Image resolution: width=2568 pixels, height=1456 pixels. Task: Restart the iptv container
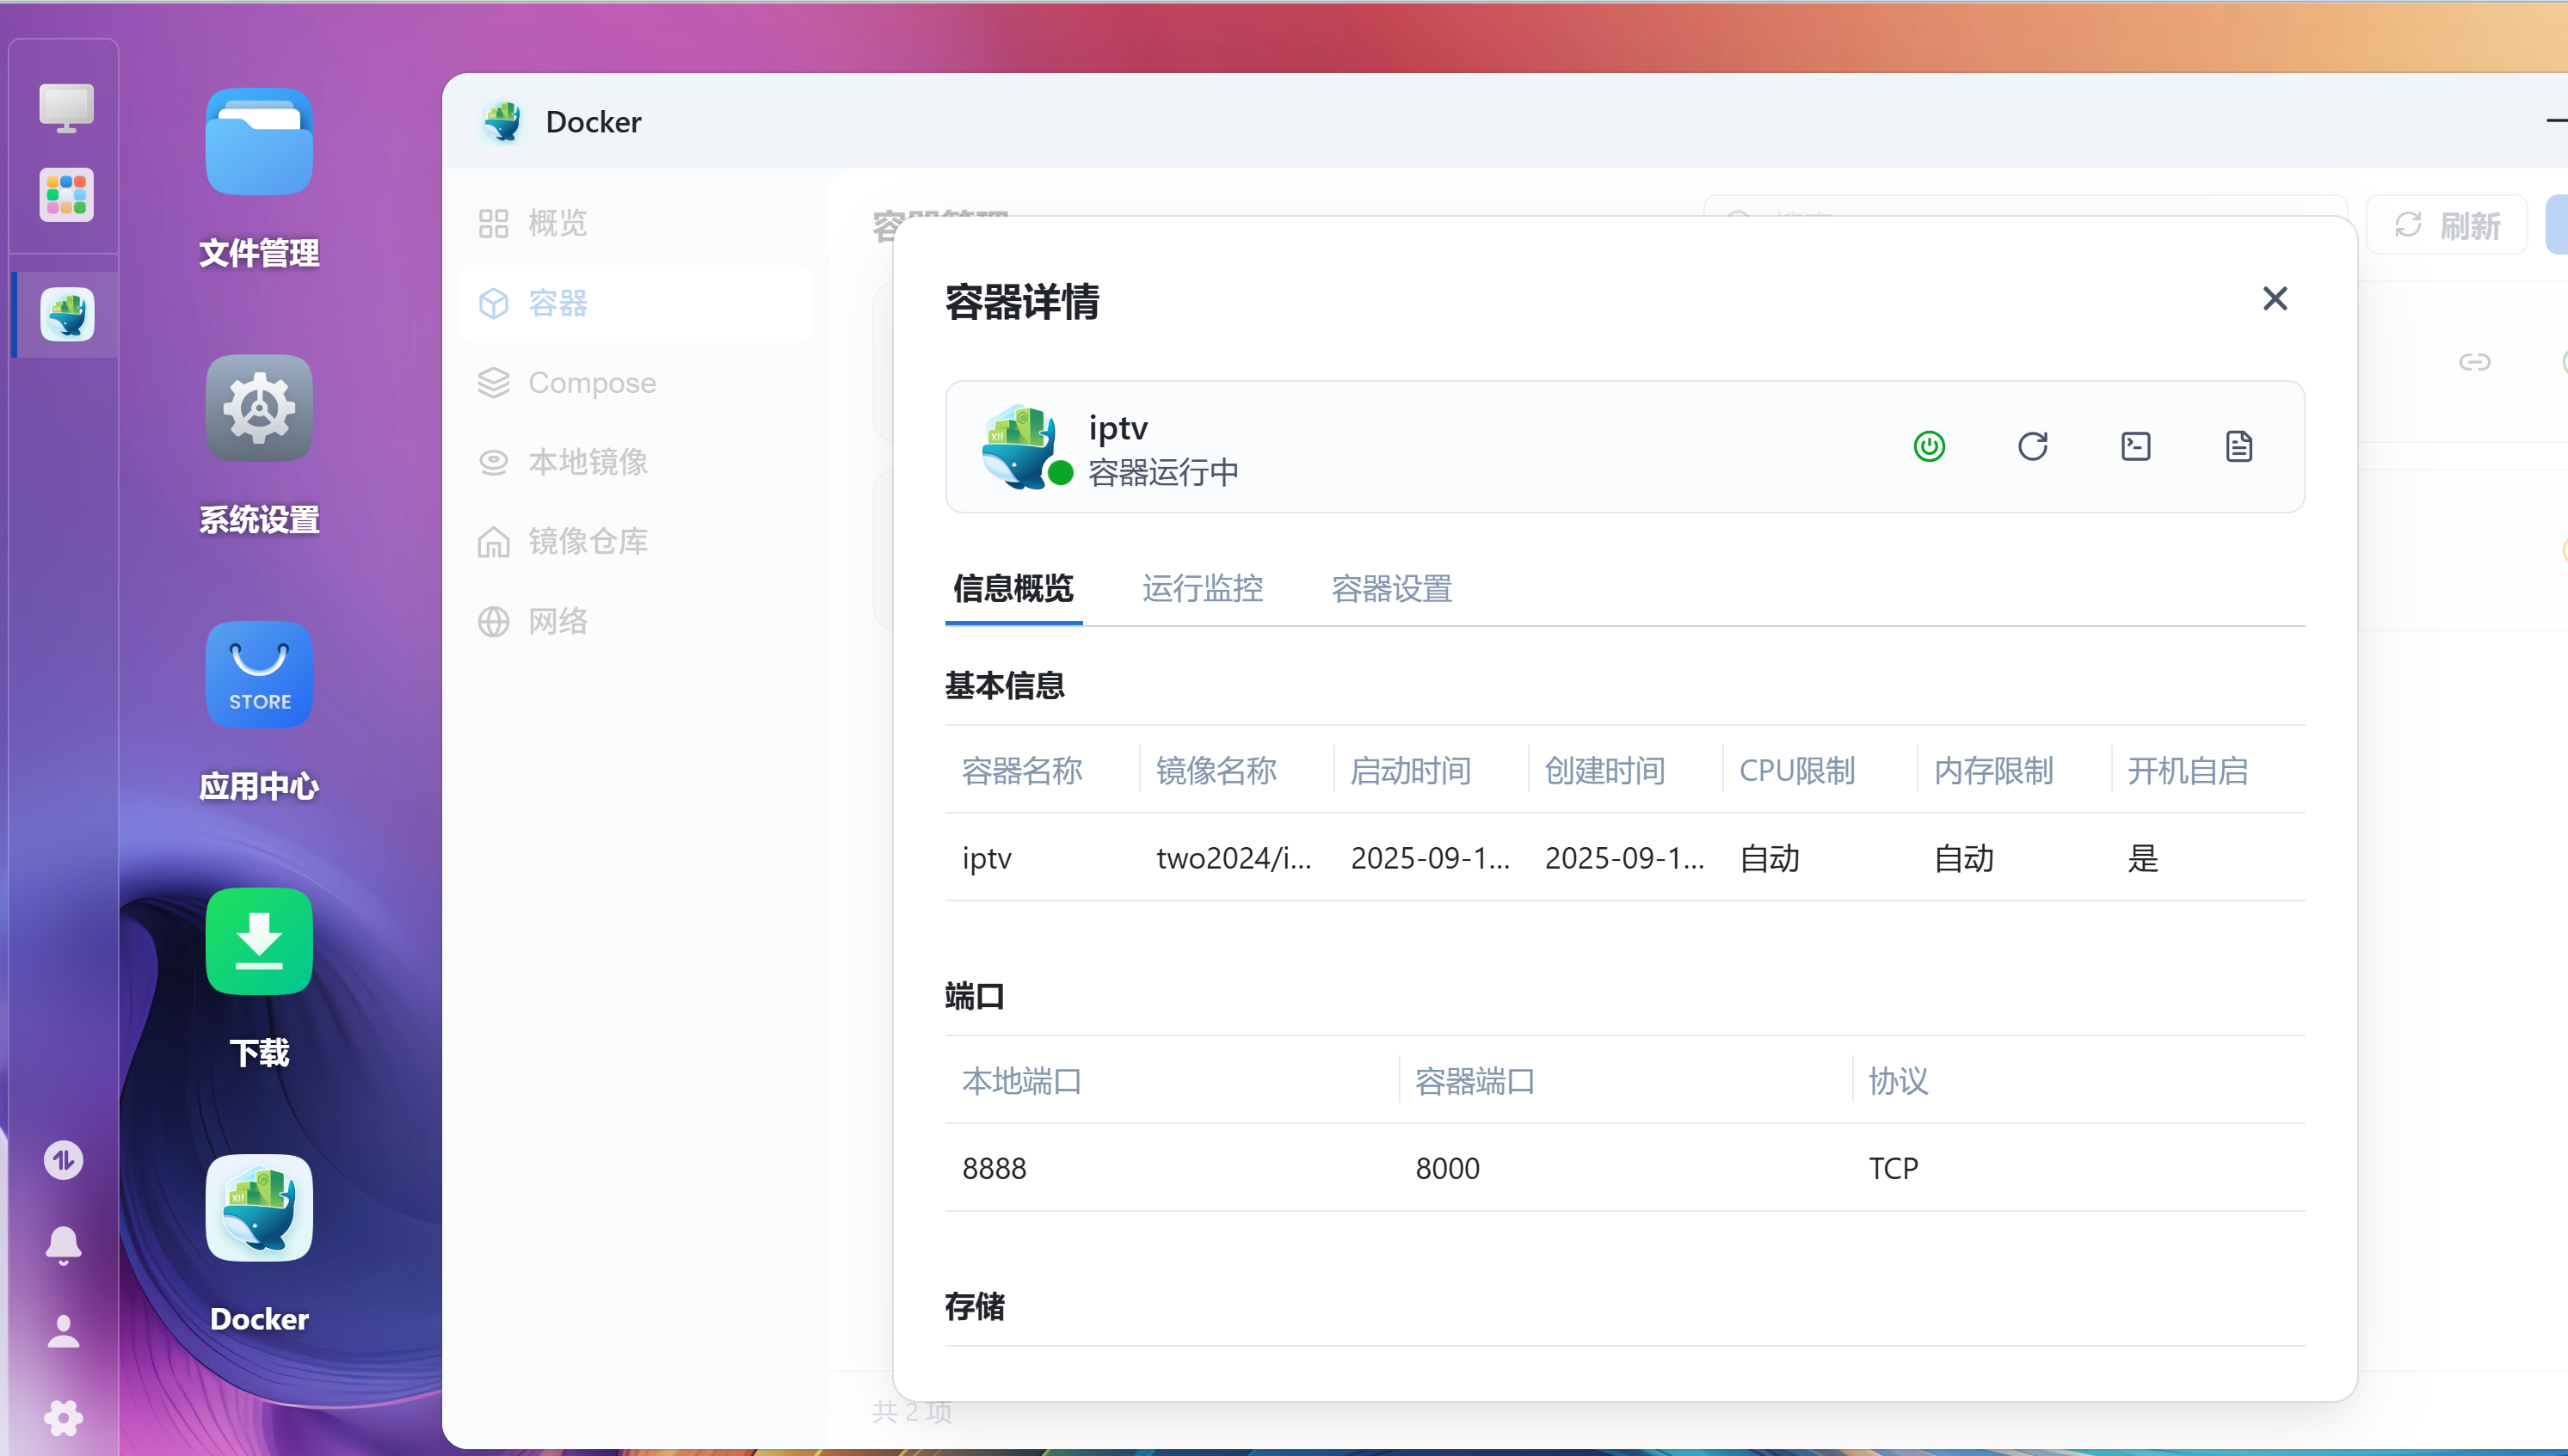[2033, 447]
